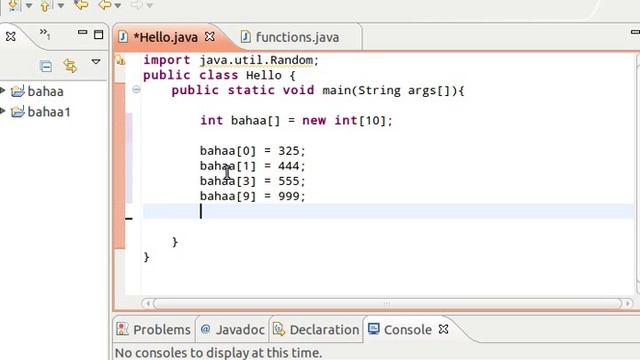
Task: Show the hidden views list marked »1
Action: pyautogui.click(x=45, y=34)
